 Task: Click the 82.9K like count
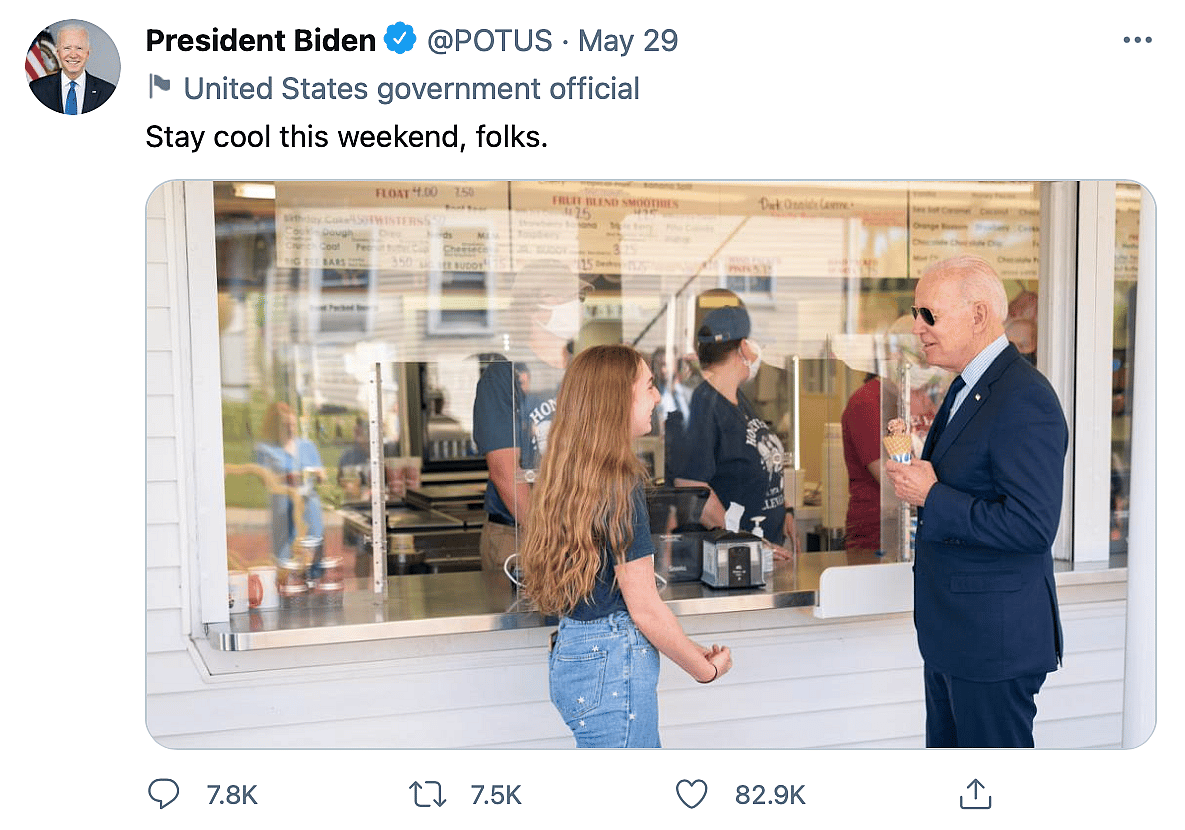click(770, 795)
